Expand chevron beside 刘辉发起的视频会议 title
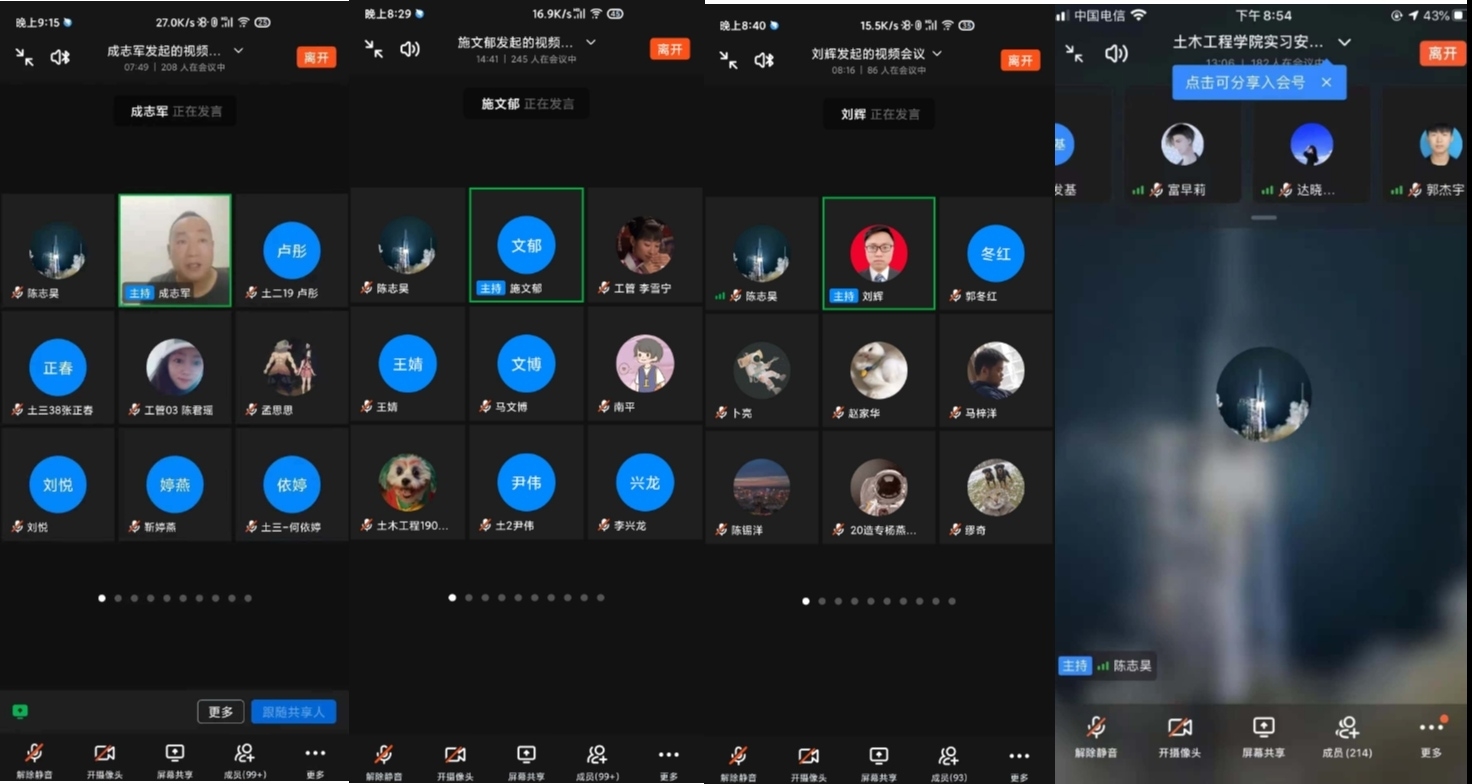Image resolution: width=1472 pixels, height=784 pixels. 937,53
